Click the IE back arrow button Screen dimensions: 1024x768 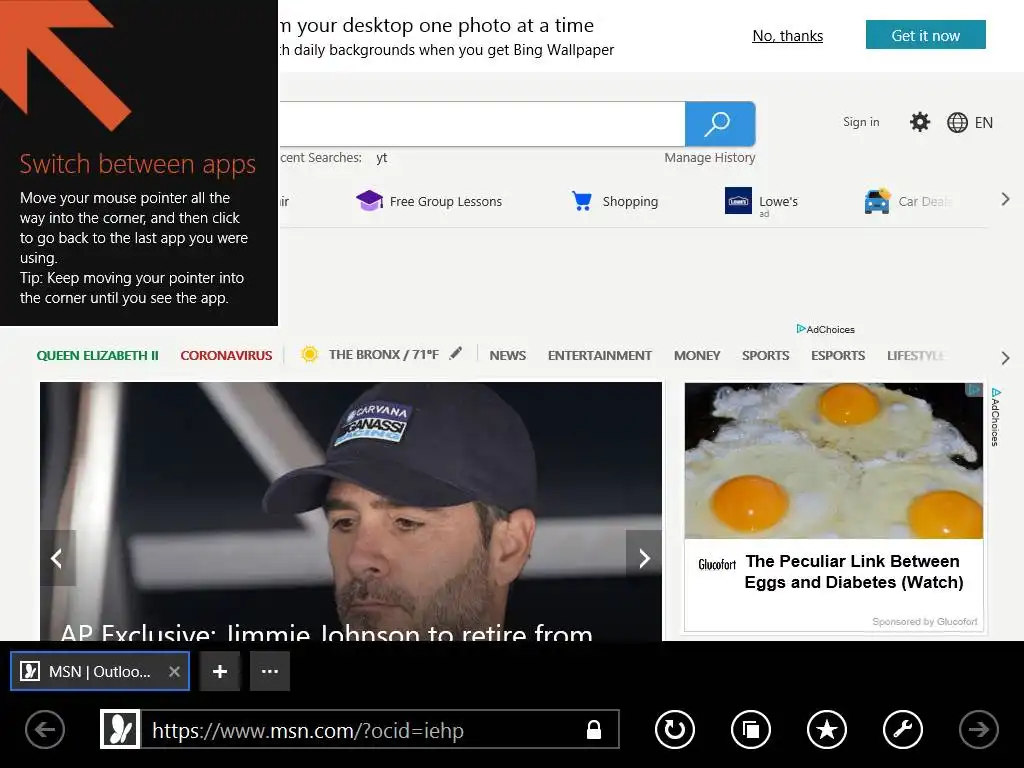coord(45,729)
